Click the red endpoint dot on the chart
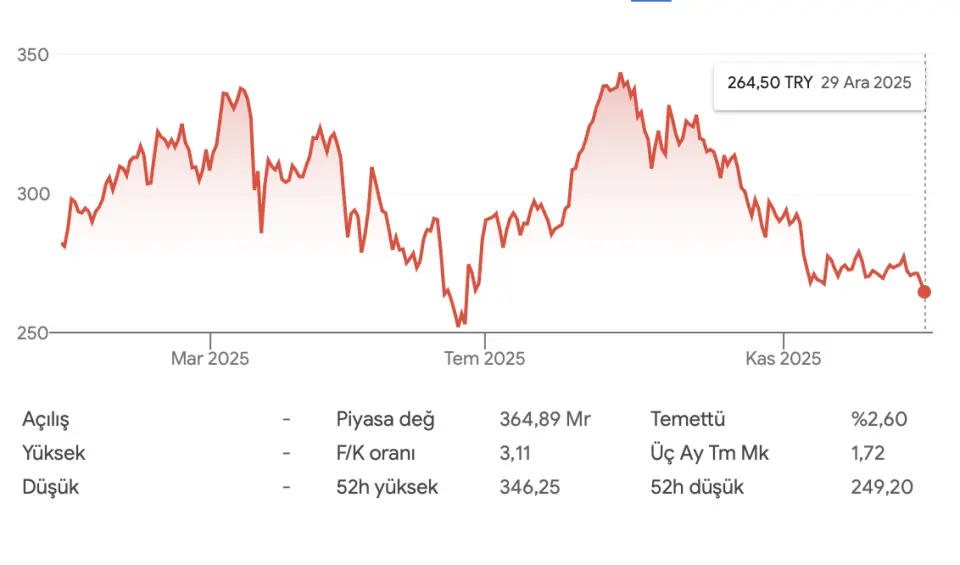Image resolution: width=960 pixels, height=565 pixels. tap(924, 292)
